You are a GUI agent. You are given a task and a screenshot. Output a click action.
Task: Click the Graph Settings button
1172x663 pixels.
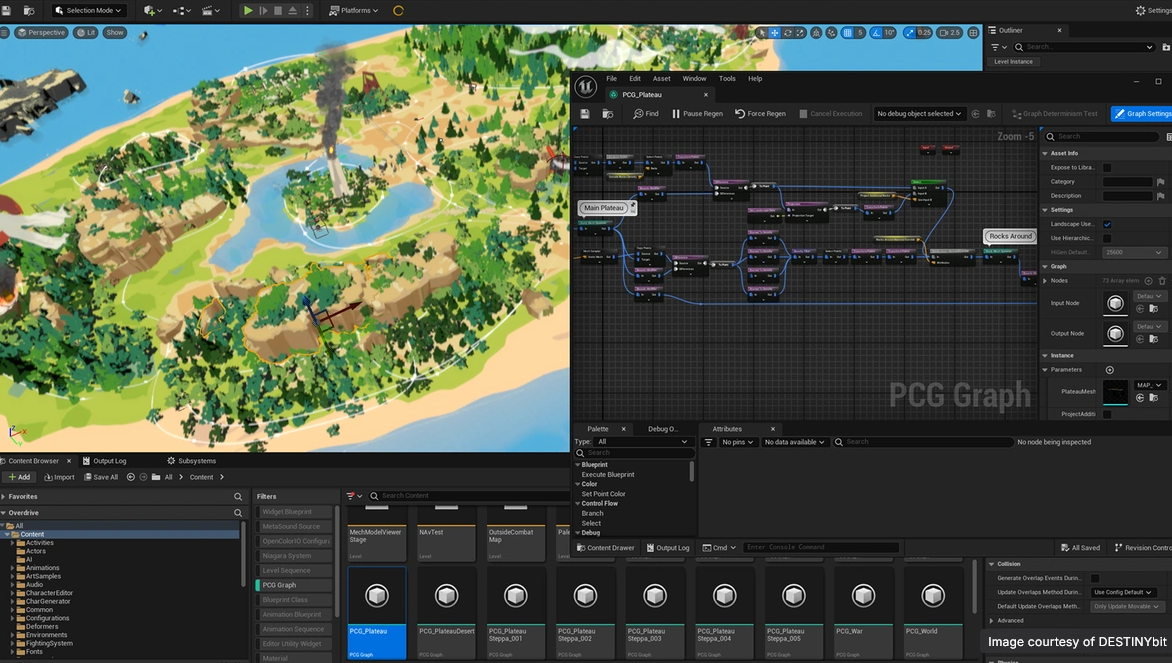click(1142, 114)
